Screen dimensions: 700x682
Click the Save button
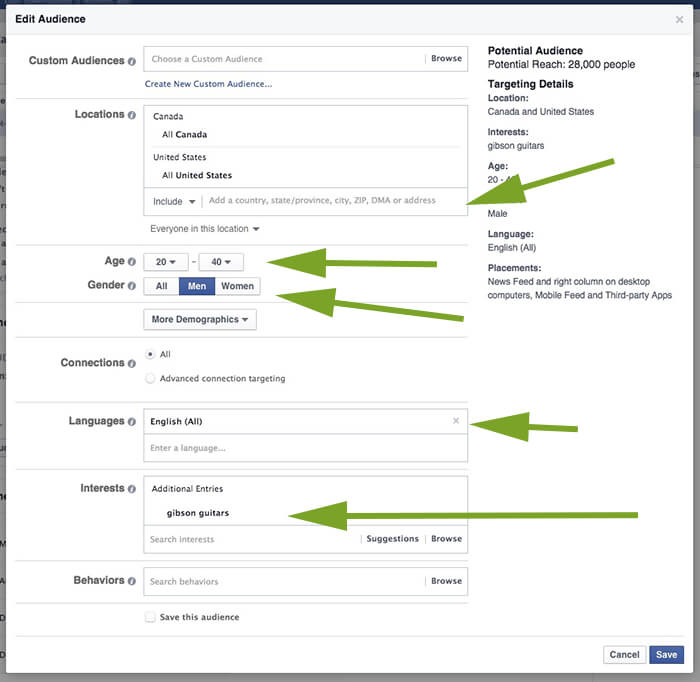pyautogui.click(x=666, y=655)
